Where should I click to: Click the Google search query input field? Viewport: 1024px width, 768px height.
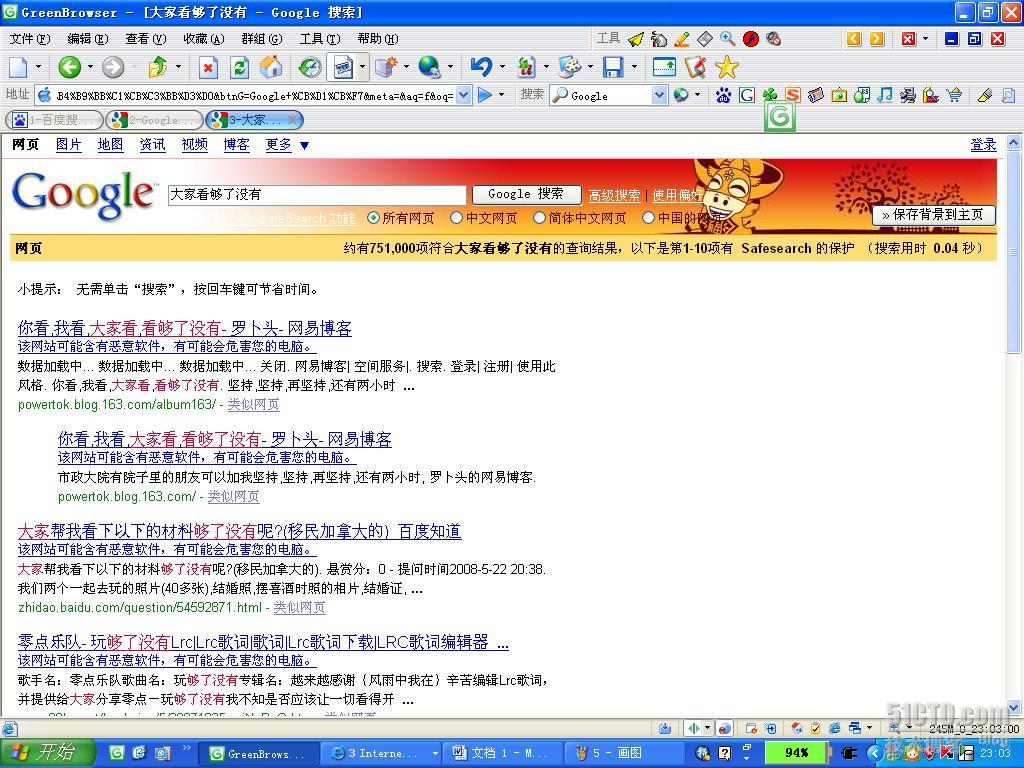point(317,194)
